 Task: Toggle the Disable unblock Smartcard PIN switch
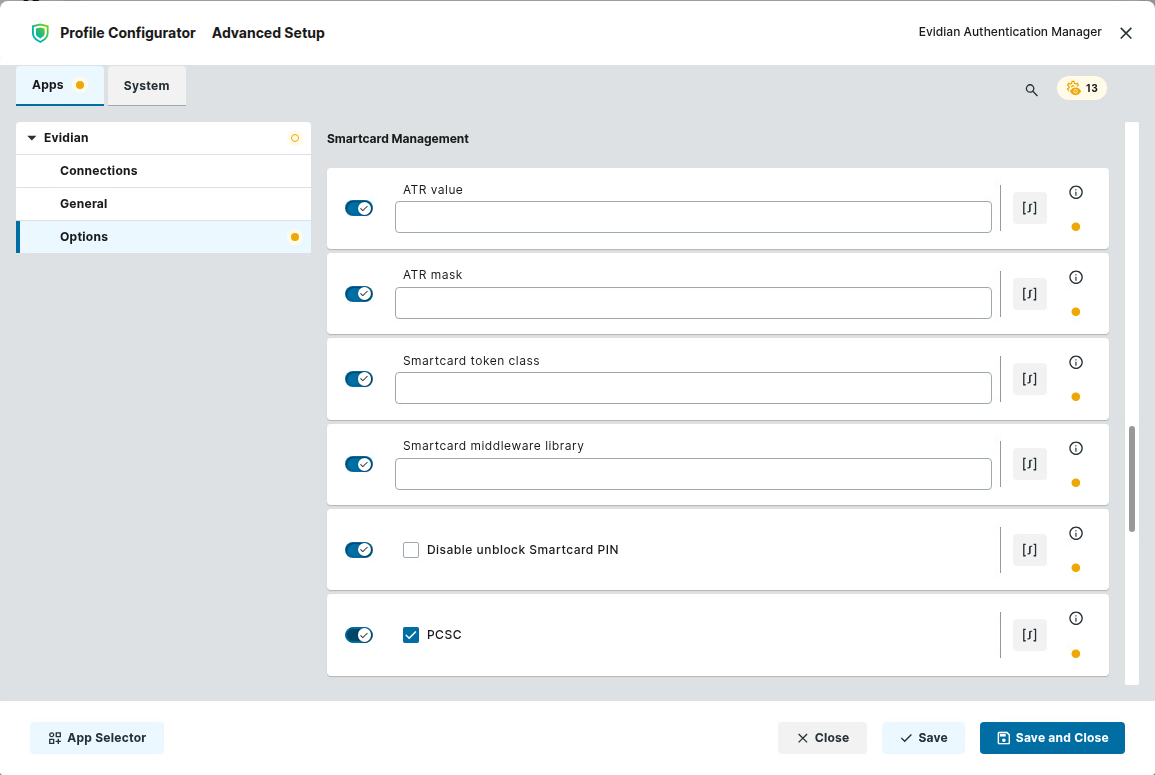click(x=359, y=550)
